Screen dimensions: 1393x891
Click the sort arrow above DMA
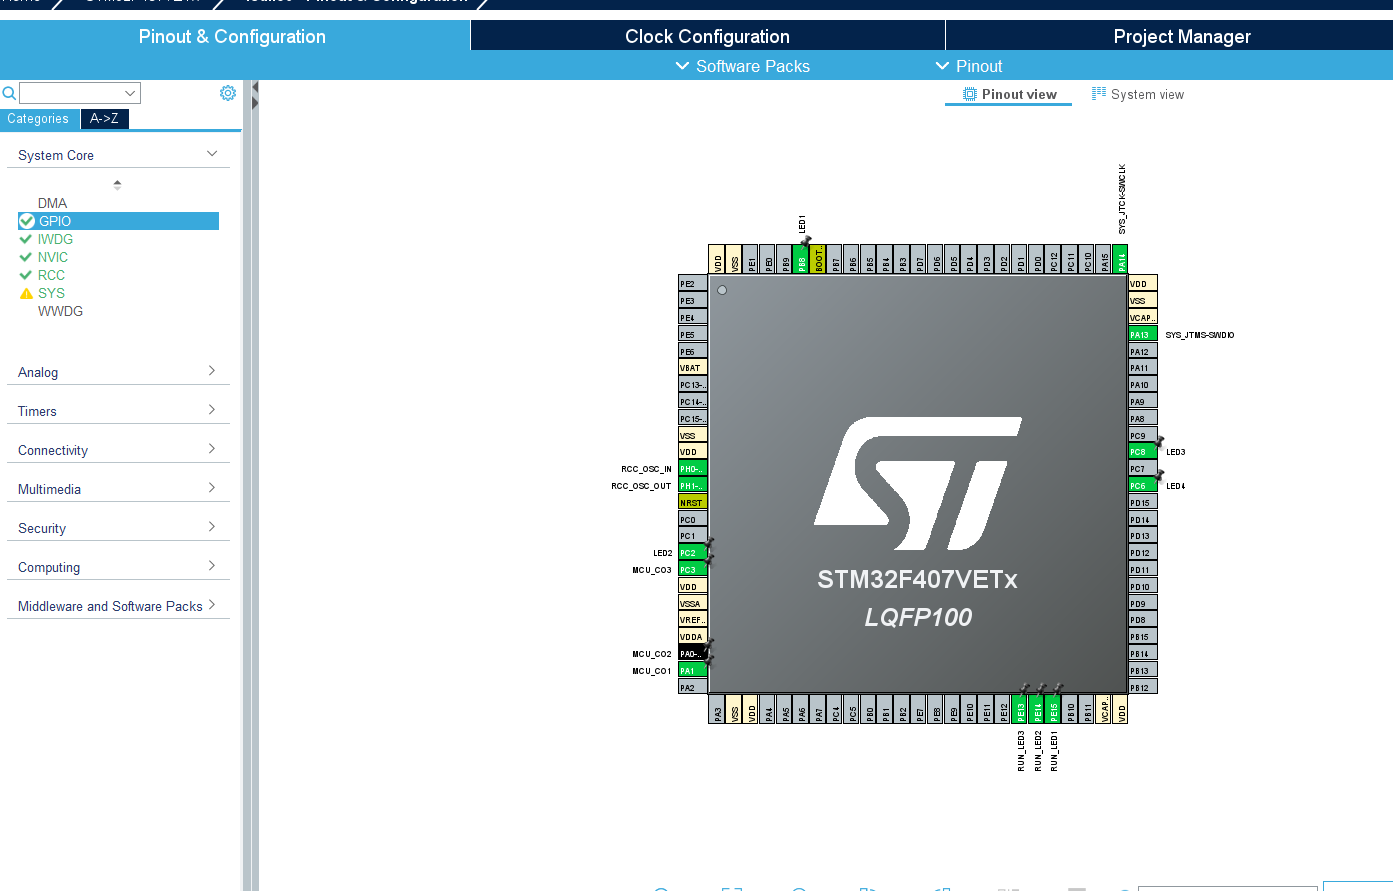[117, 184]
